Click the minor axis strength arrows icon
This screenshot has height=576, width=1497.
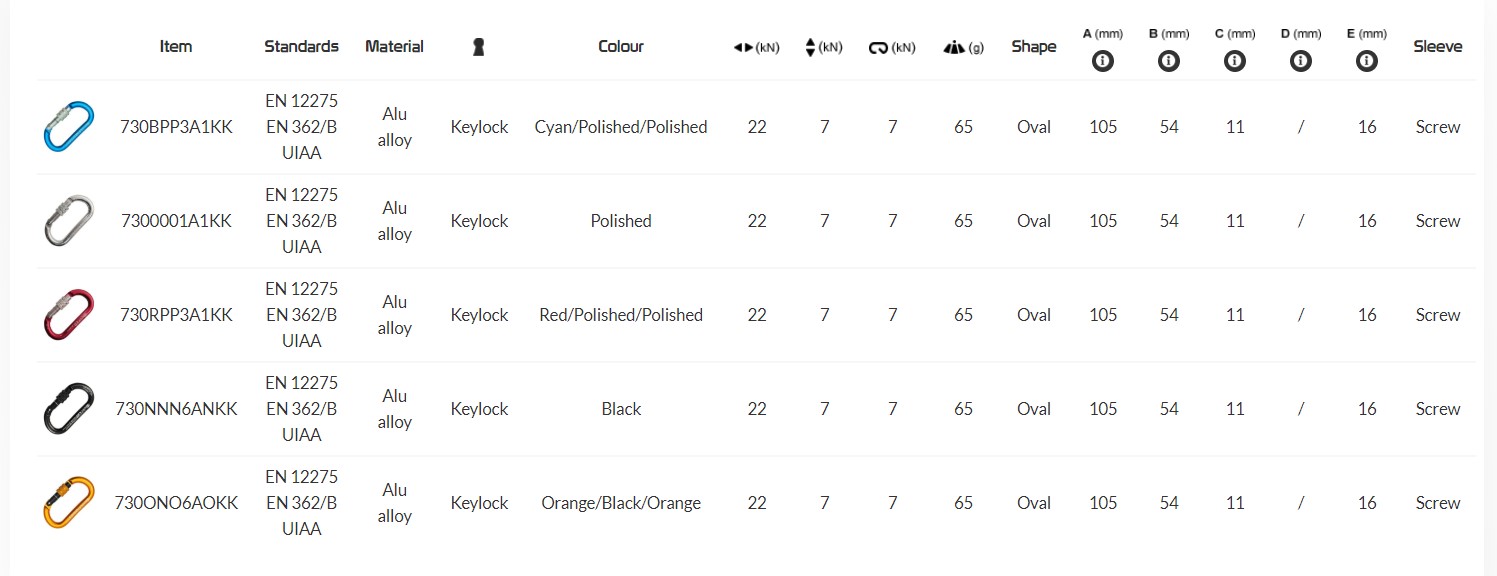[x=811, y=47]
